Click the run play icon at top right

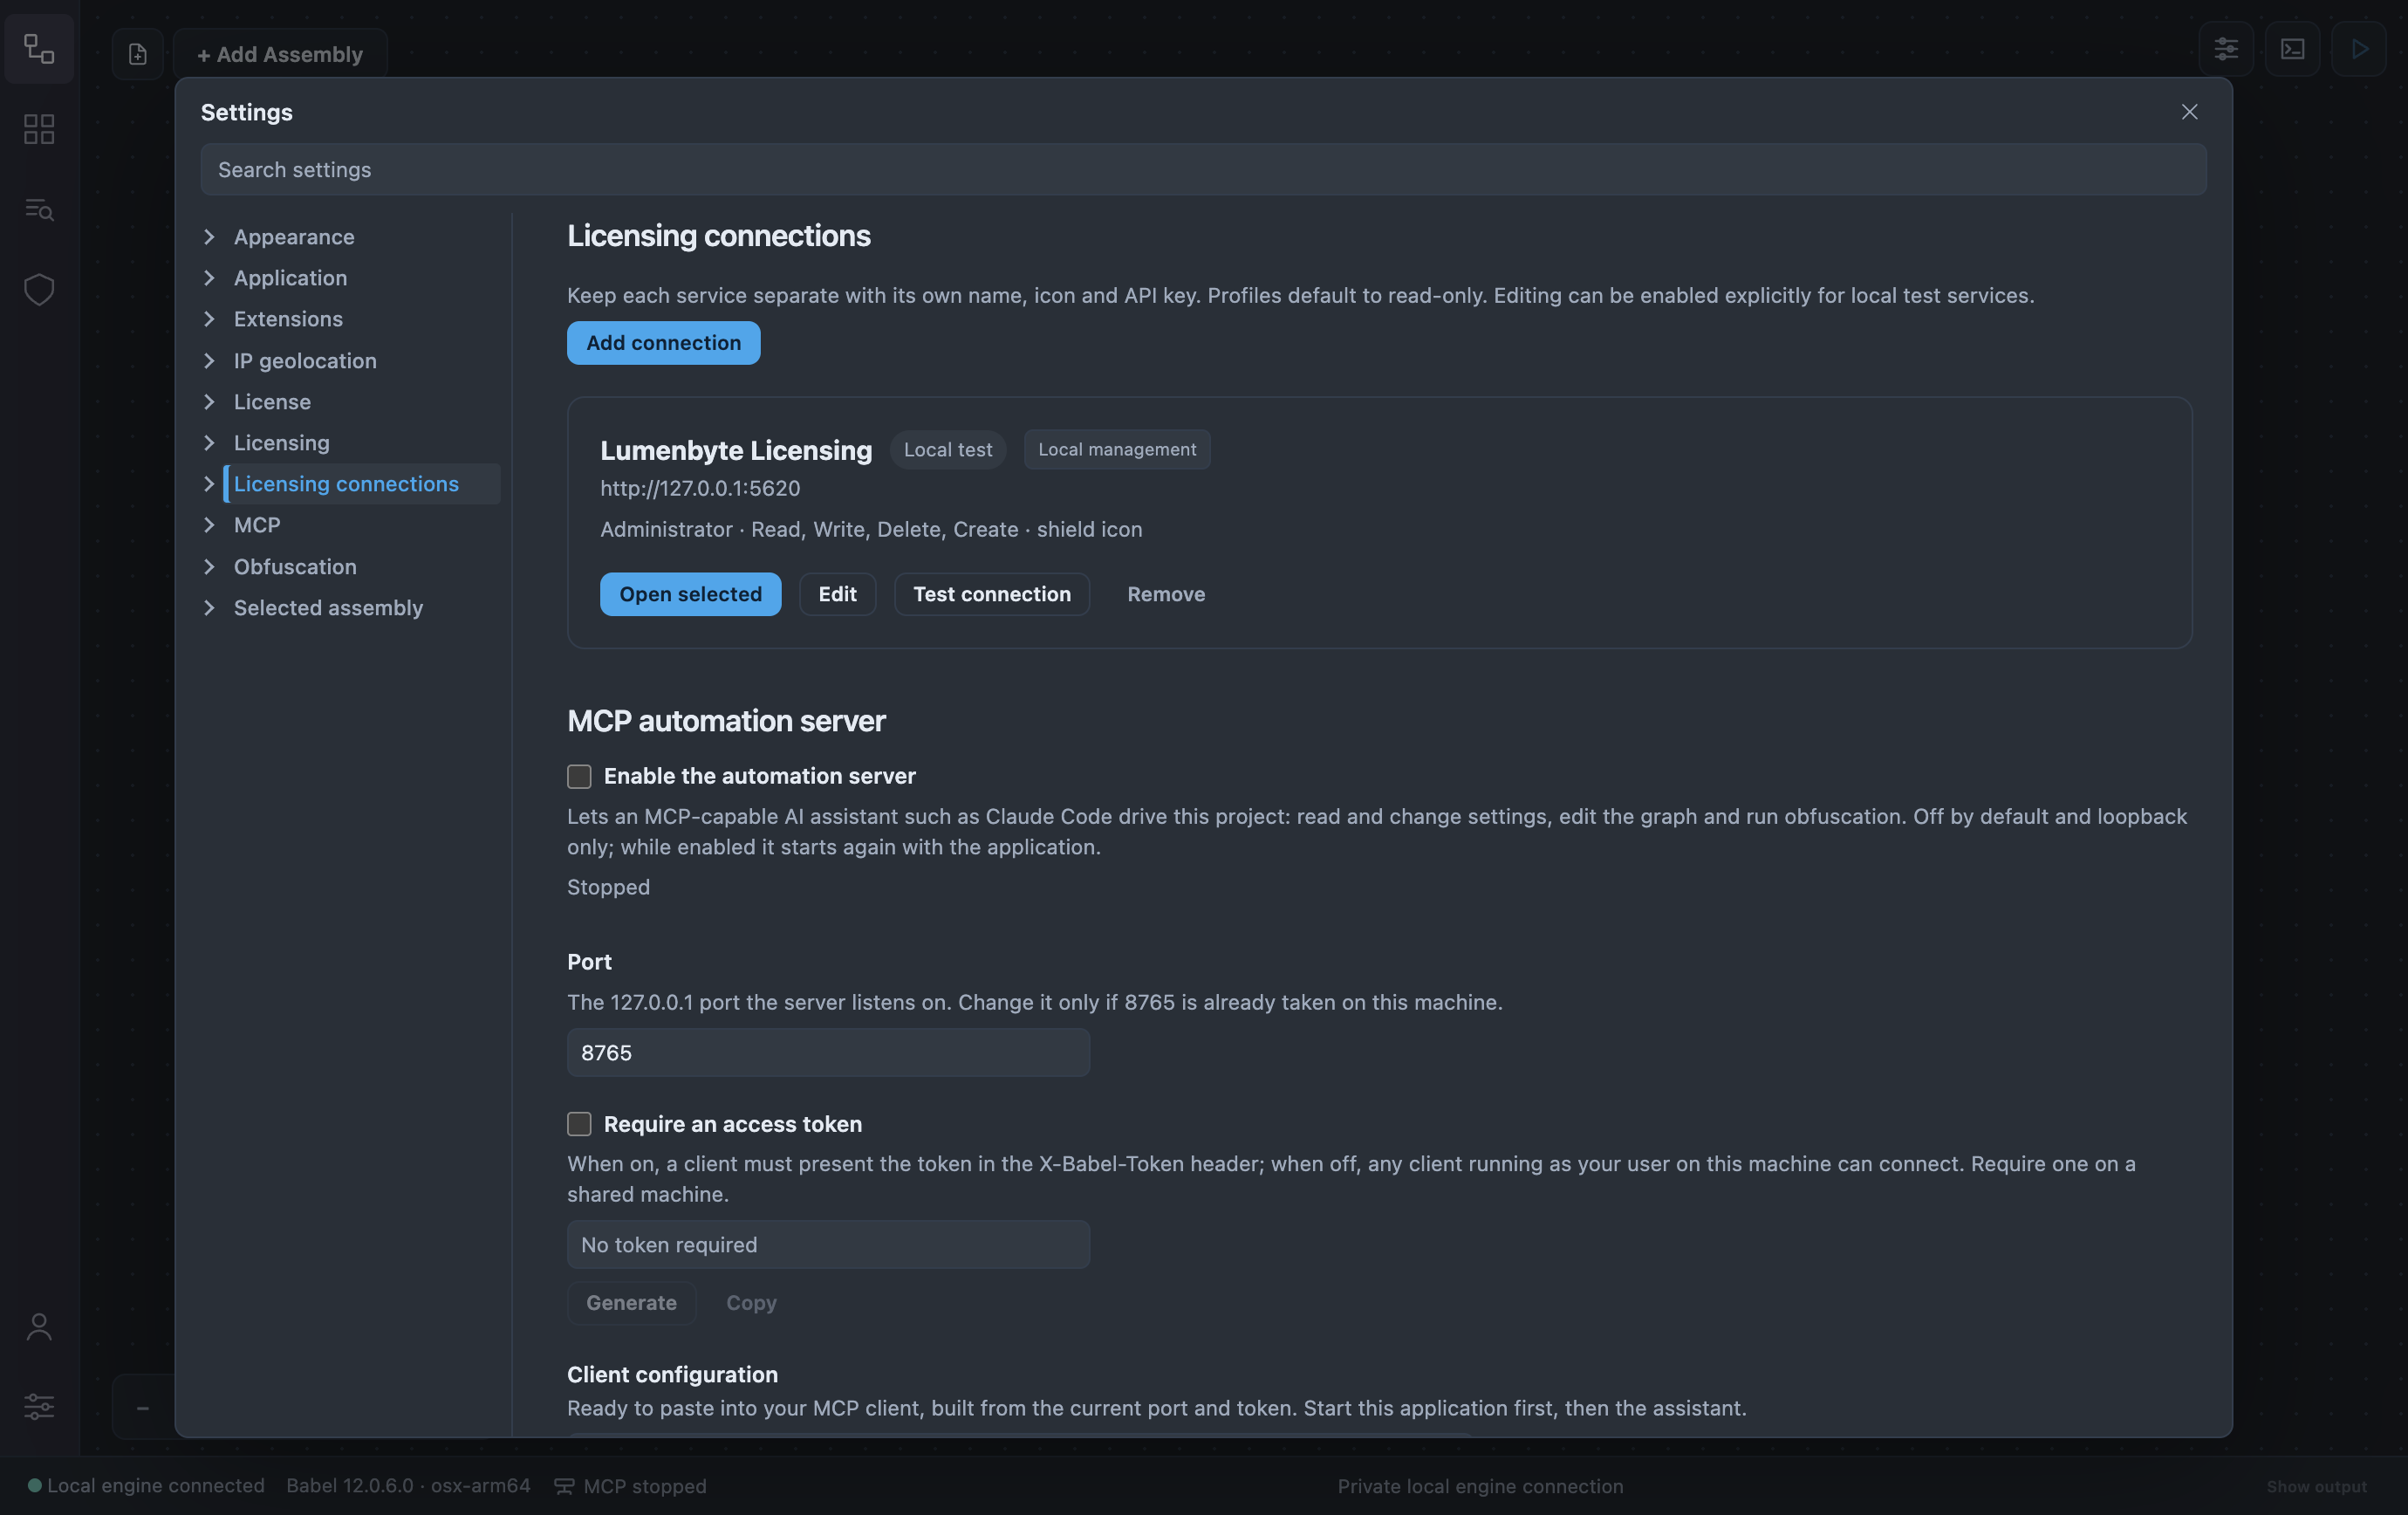pos(2359,49)
